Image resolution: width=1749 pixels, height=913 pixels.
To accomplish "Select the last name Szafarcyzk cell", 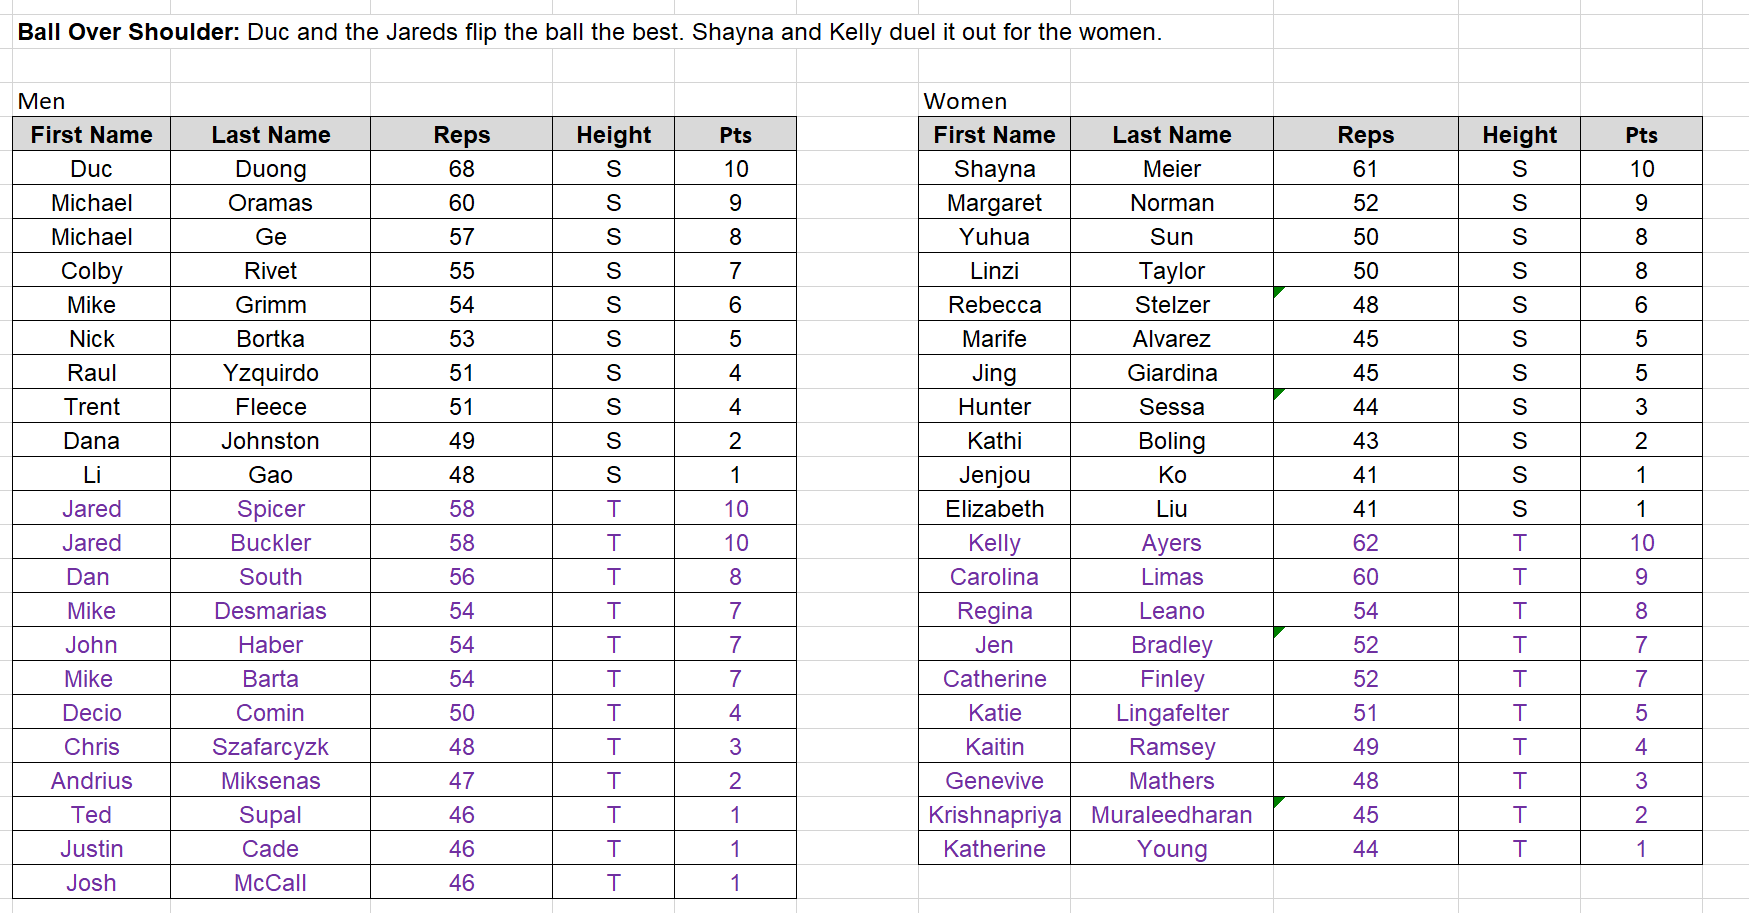I will coord(270,746).
